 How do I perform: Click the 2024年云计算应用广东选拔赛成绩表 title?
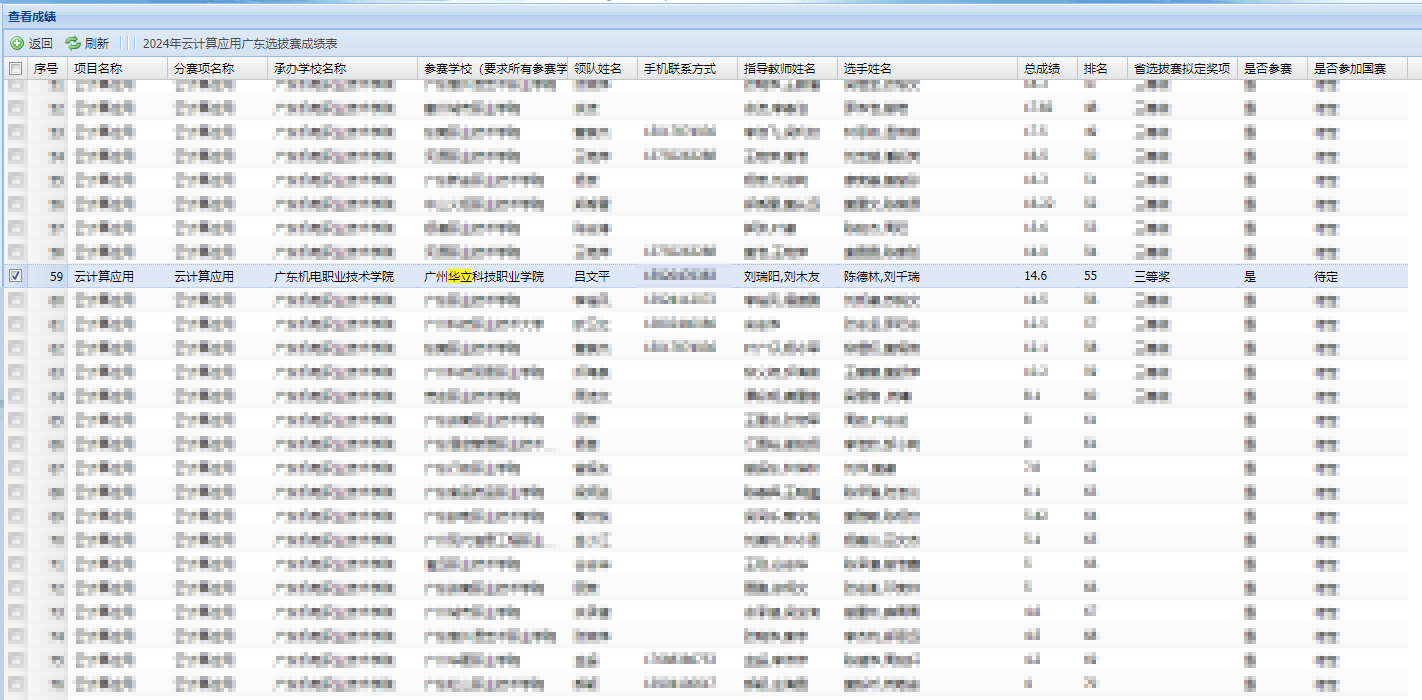240,43
